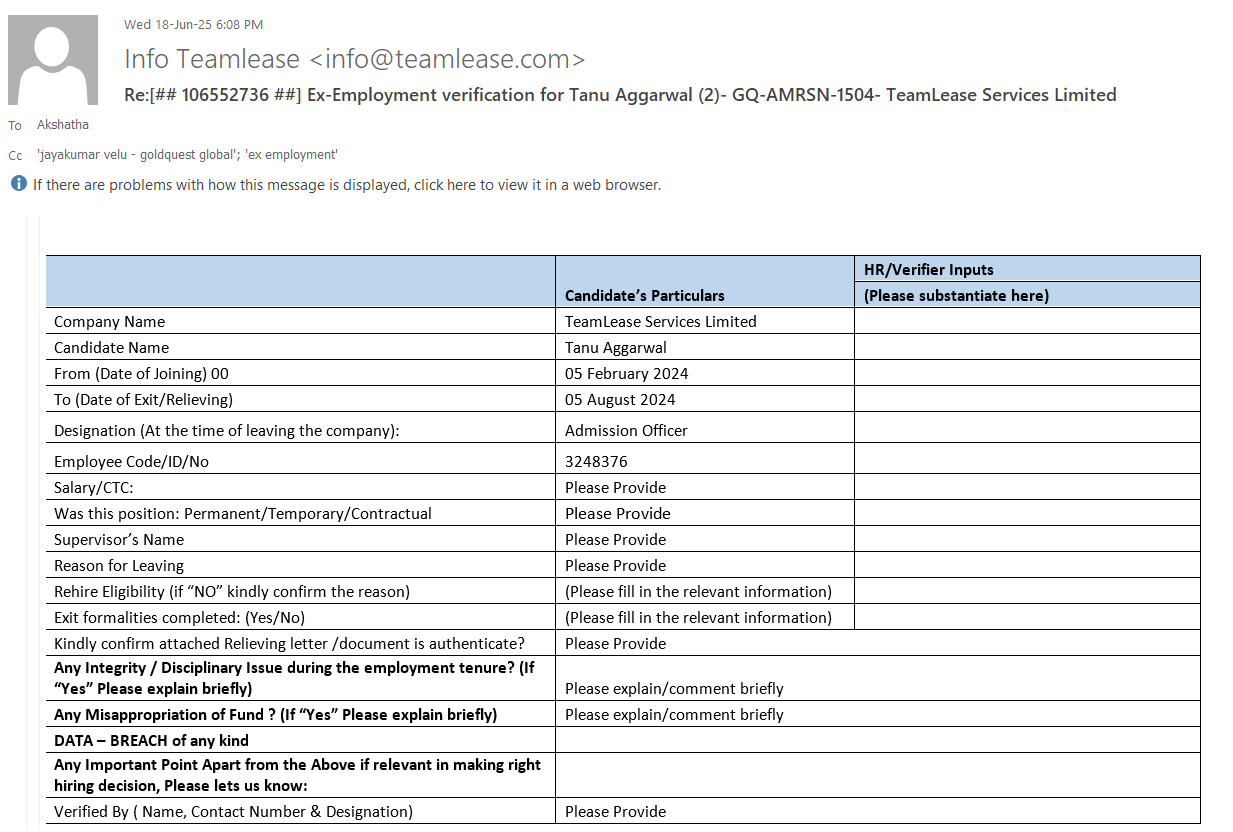Click the Designation label cell
The width and height of the screenshot is (1233, 832).
(x=301, y=427)
